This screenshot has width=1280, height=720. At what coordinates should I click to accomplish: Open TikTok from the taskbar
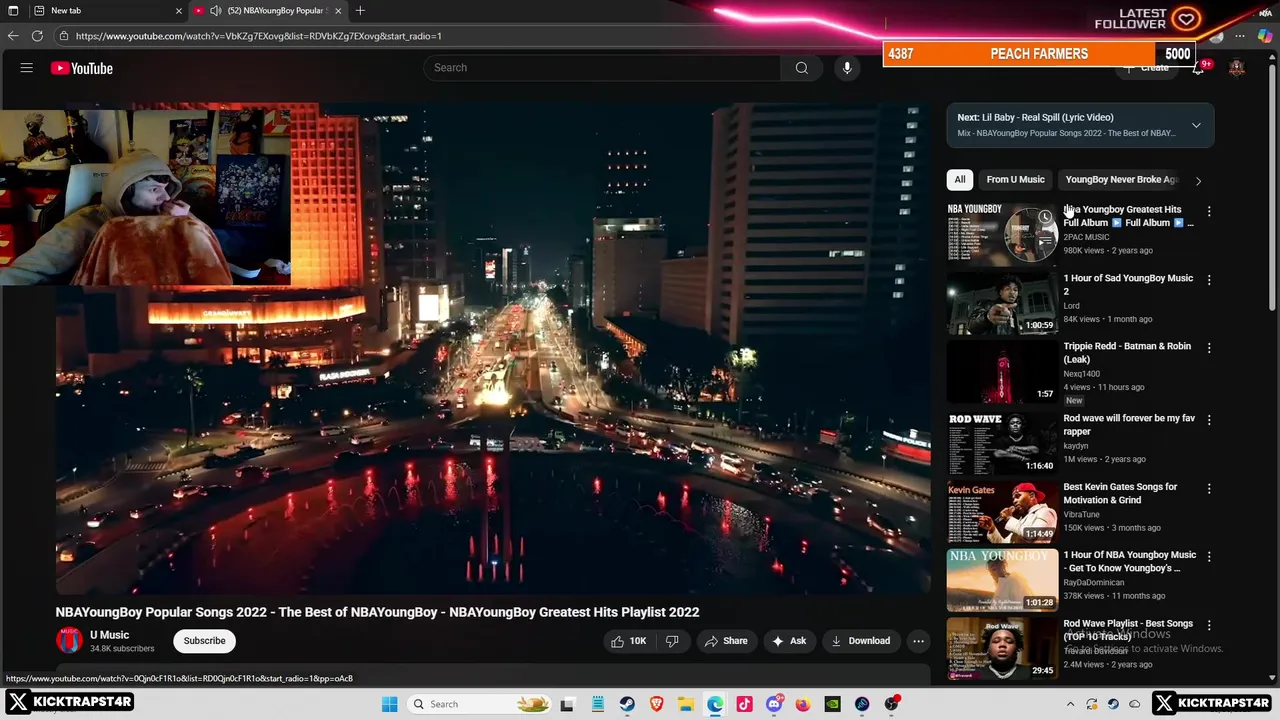click(744, 704)
